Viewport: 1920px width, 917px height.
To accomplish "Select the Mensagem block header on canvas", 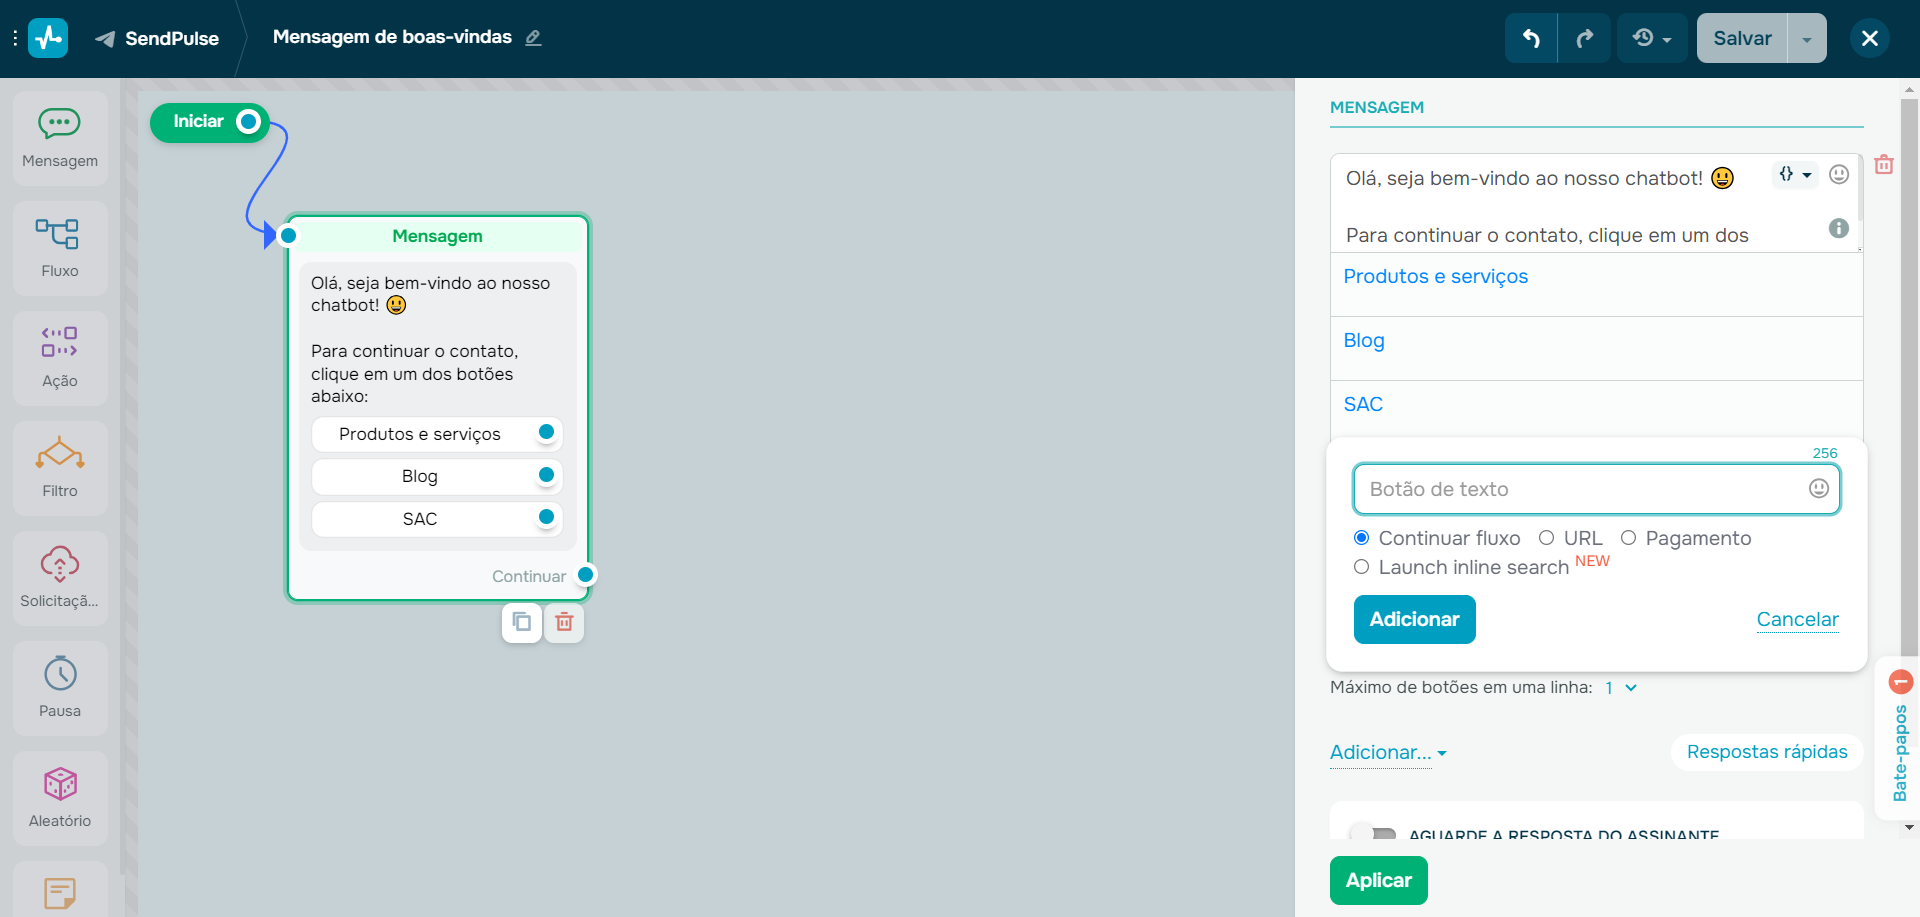I will tap(437, 236).
